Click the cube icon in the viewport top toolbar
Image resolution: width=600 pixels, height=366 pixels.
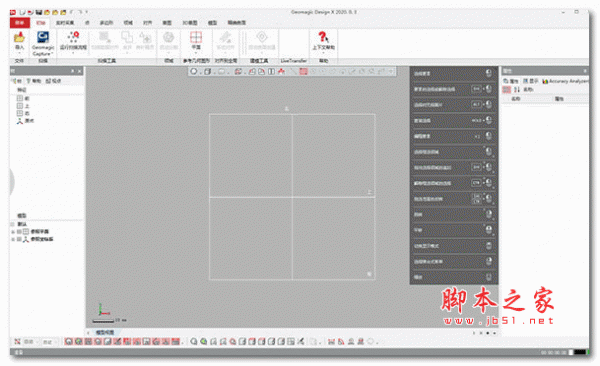[x=207, y=72]
